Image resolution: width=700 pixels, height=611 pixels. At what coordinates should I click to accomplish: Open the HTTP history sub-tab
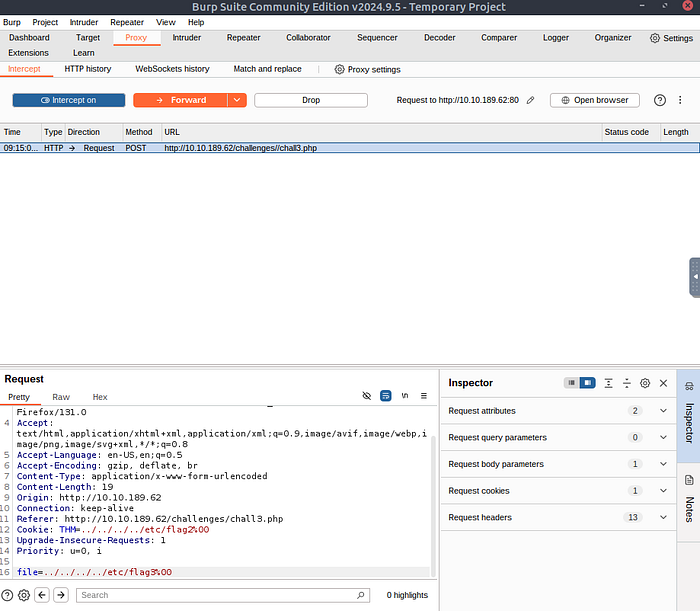coord(88,69)
